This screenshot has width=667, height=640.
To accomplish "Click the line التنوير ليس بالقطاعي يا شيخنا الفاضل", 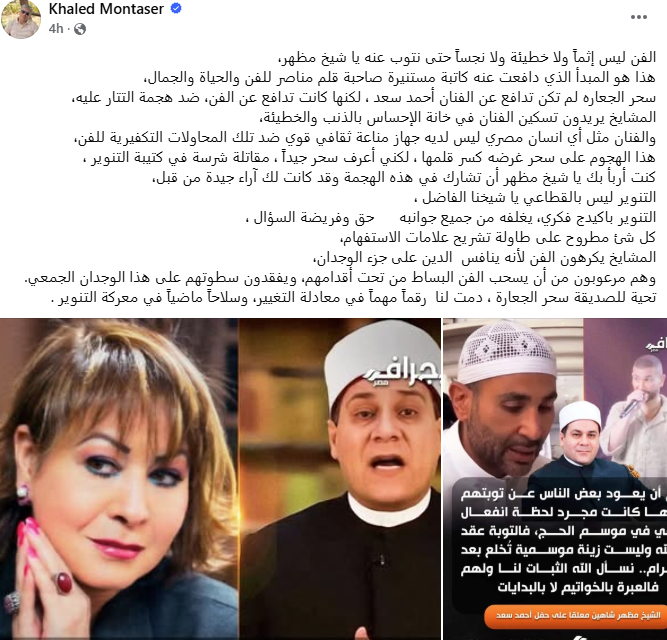I will pyautogui.click(x=535, y=198).
